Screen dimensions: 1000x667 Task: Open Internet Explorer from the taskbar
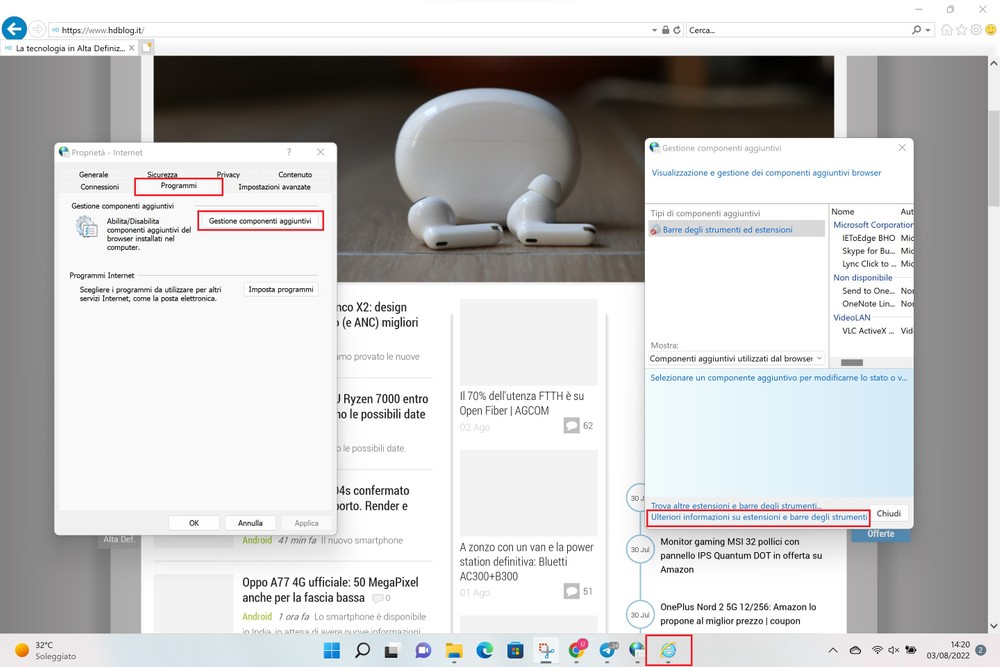[668, 650]
